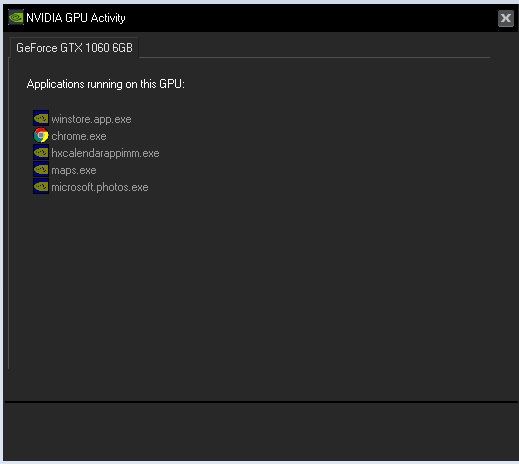This screenshot has width=519, height=464.
Task: Select the hxcalendarappimm.exe entry text
Action: click(x=105, y=153)
